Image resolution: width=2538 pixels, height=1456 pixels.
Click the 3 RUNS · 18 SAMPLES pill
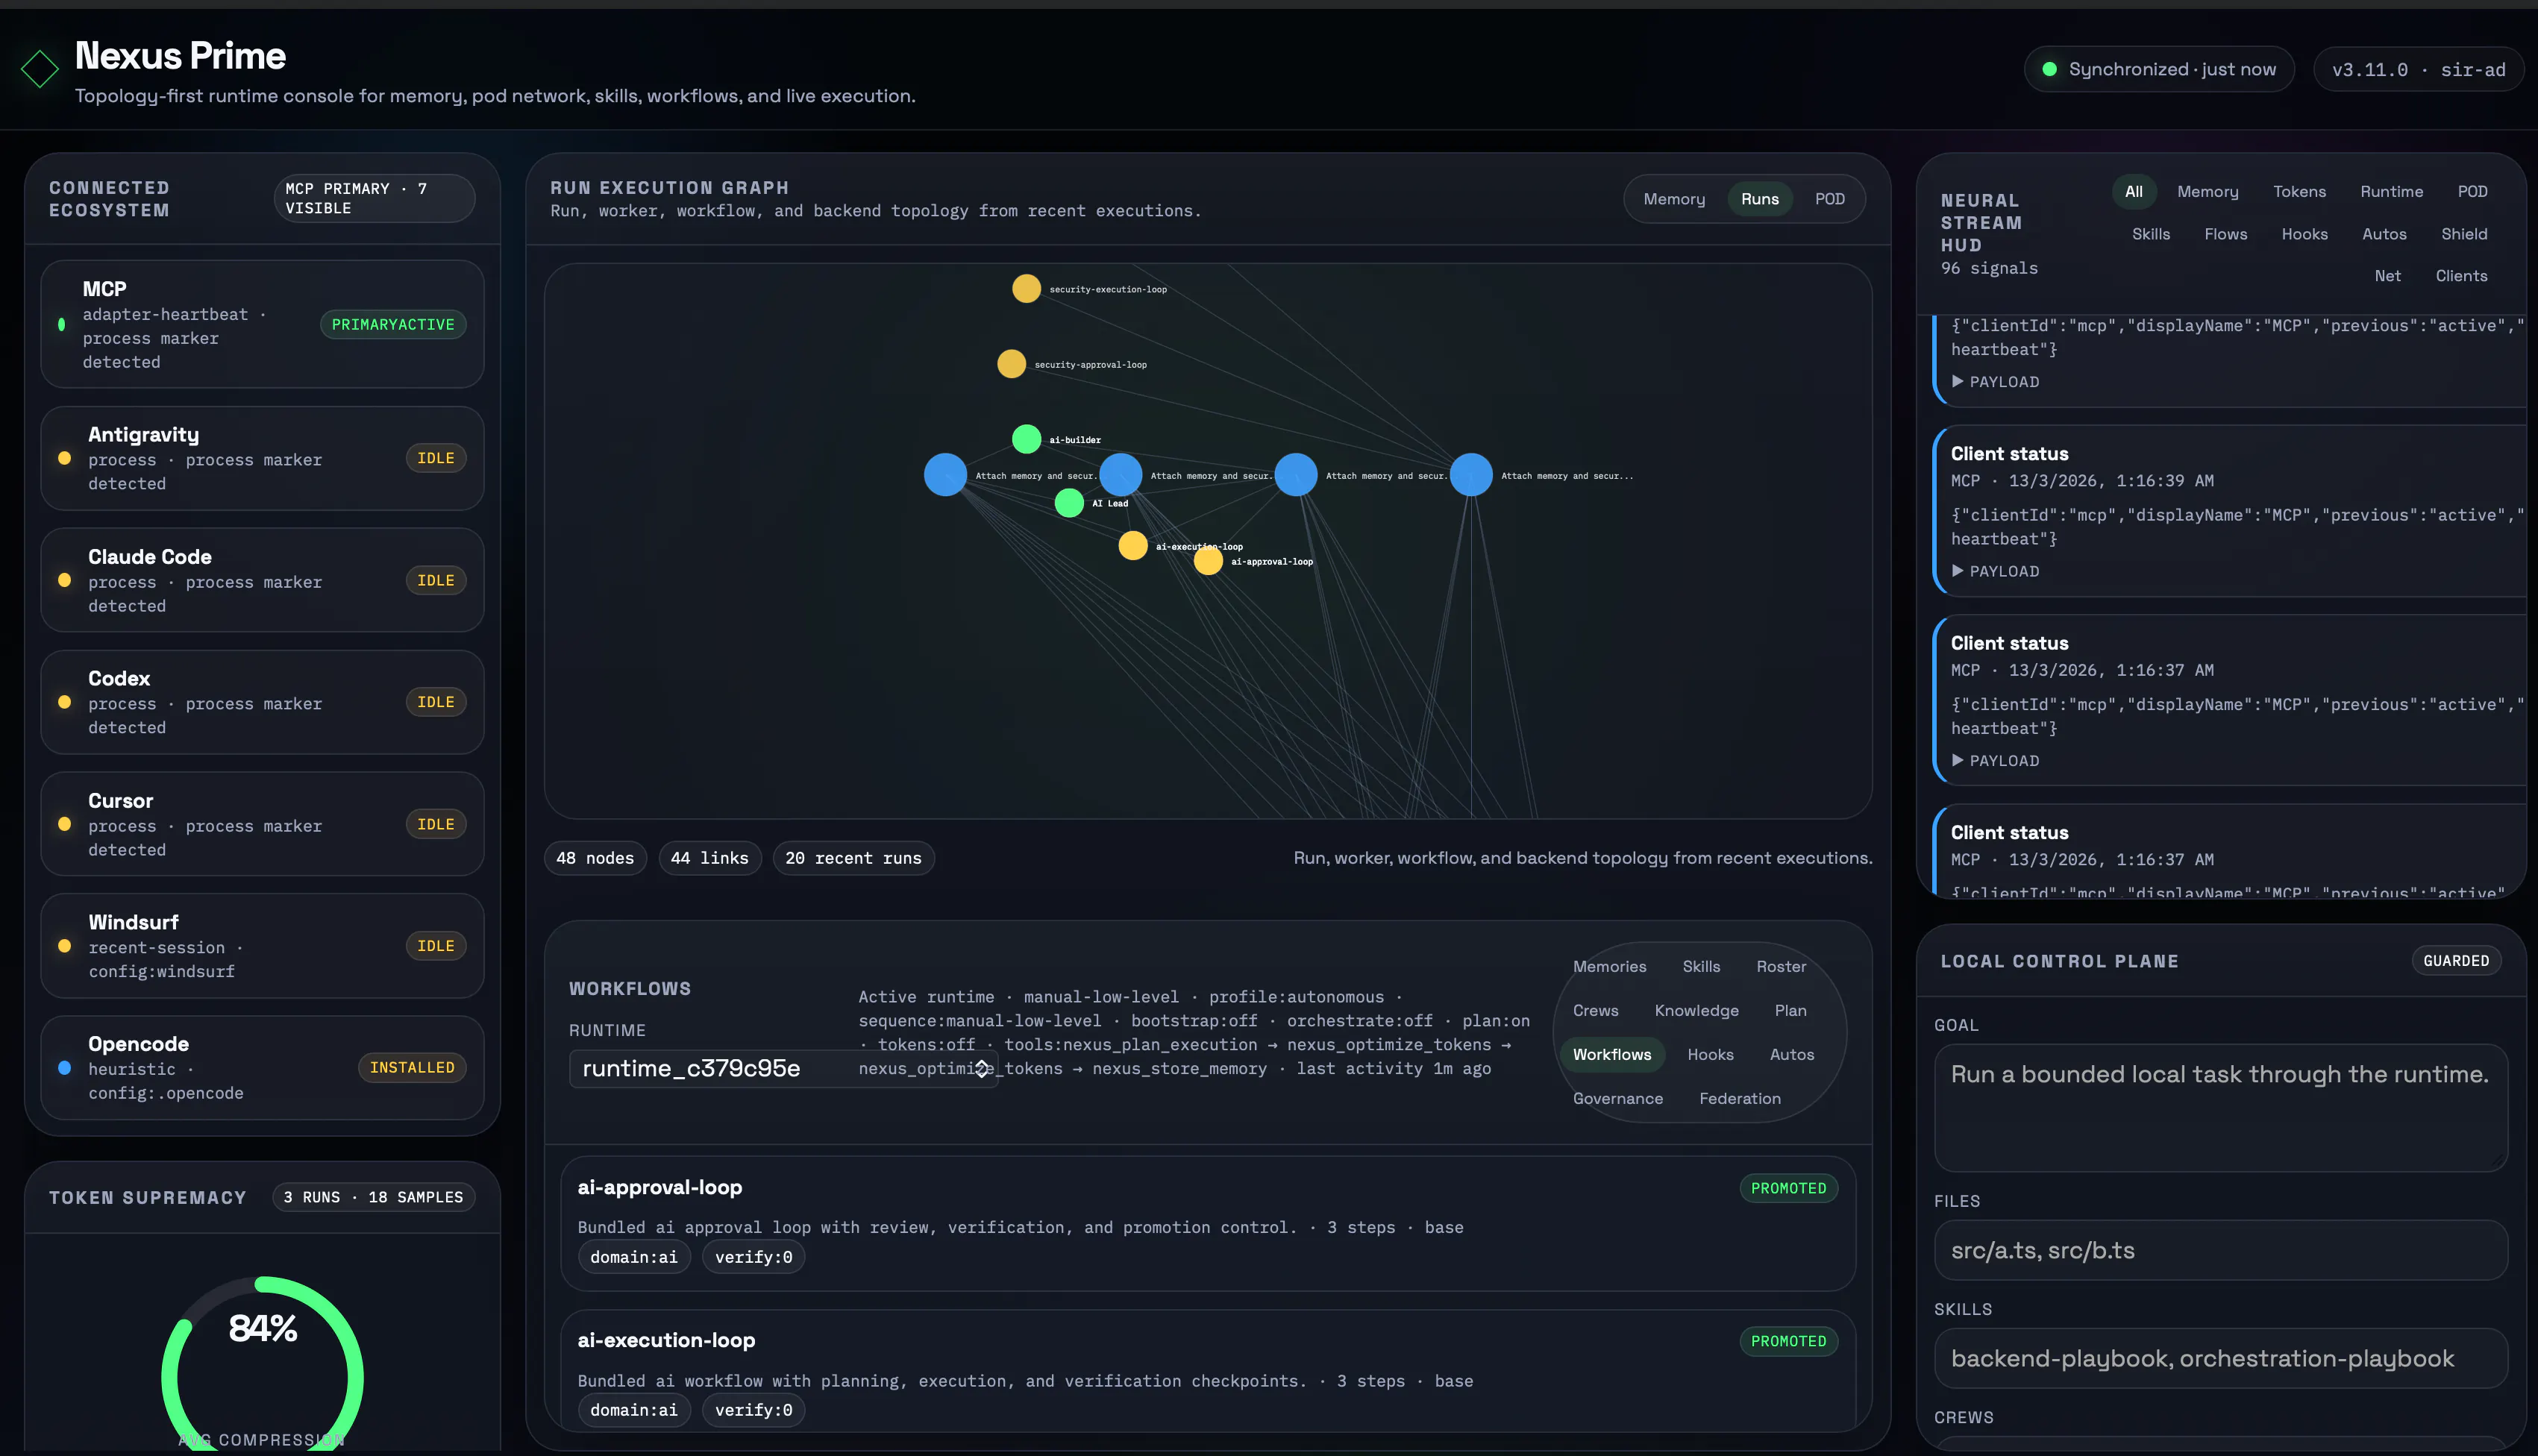[373, 1198]
